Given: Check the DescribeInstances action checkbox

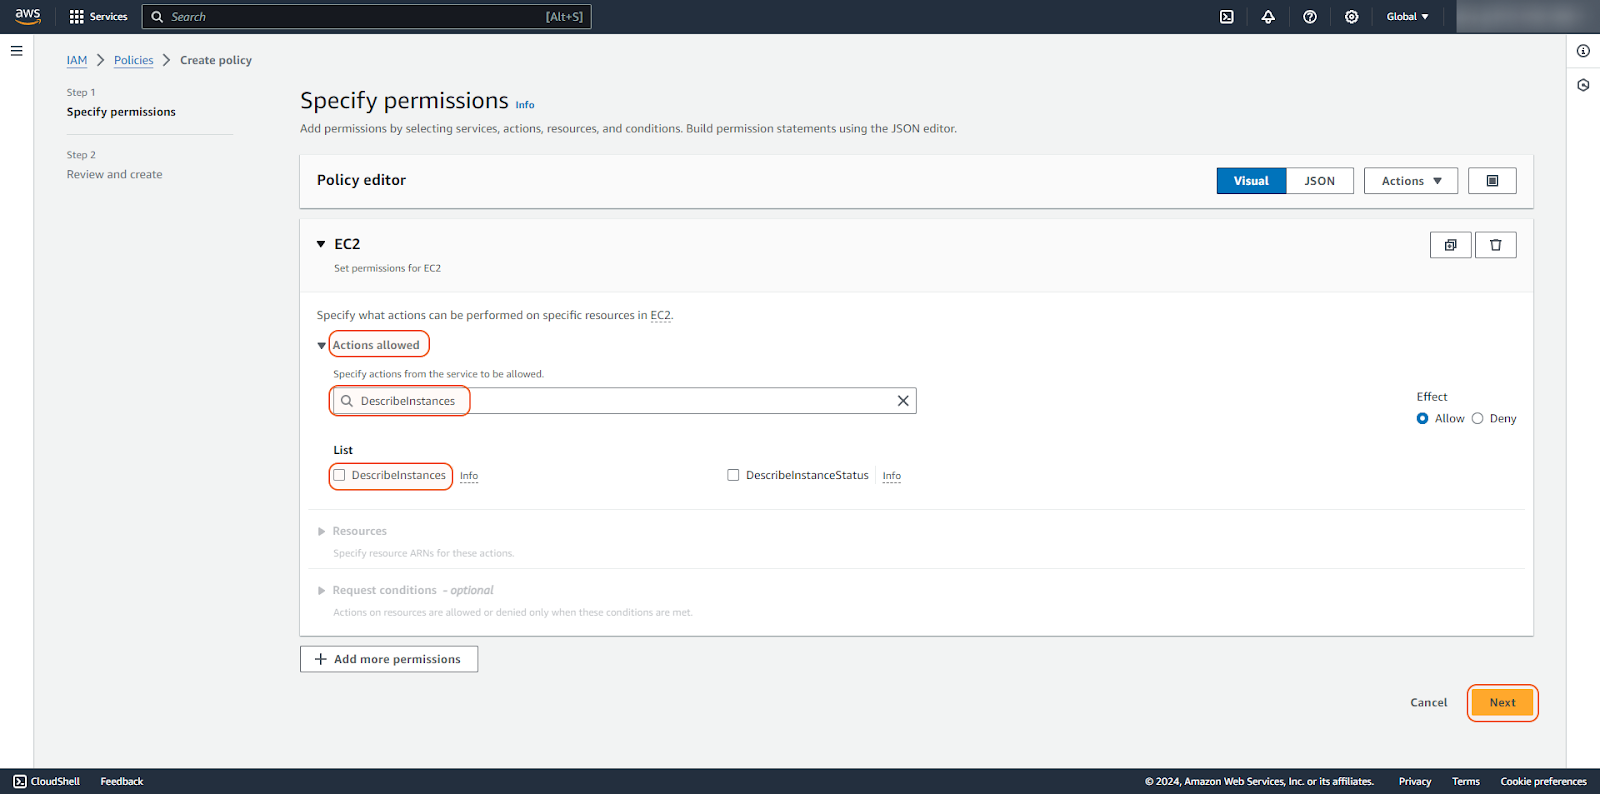Looking at the screenshot, I should tap(340, 475).
